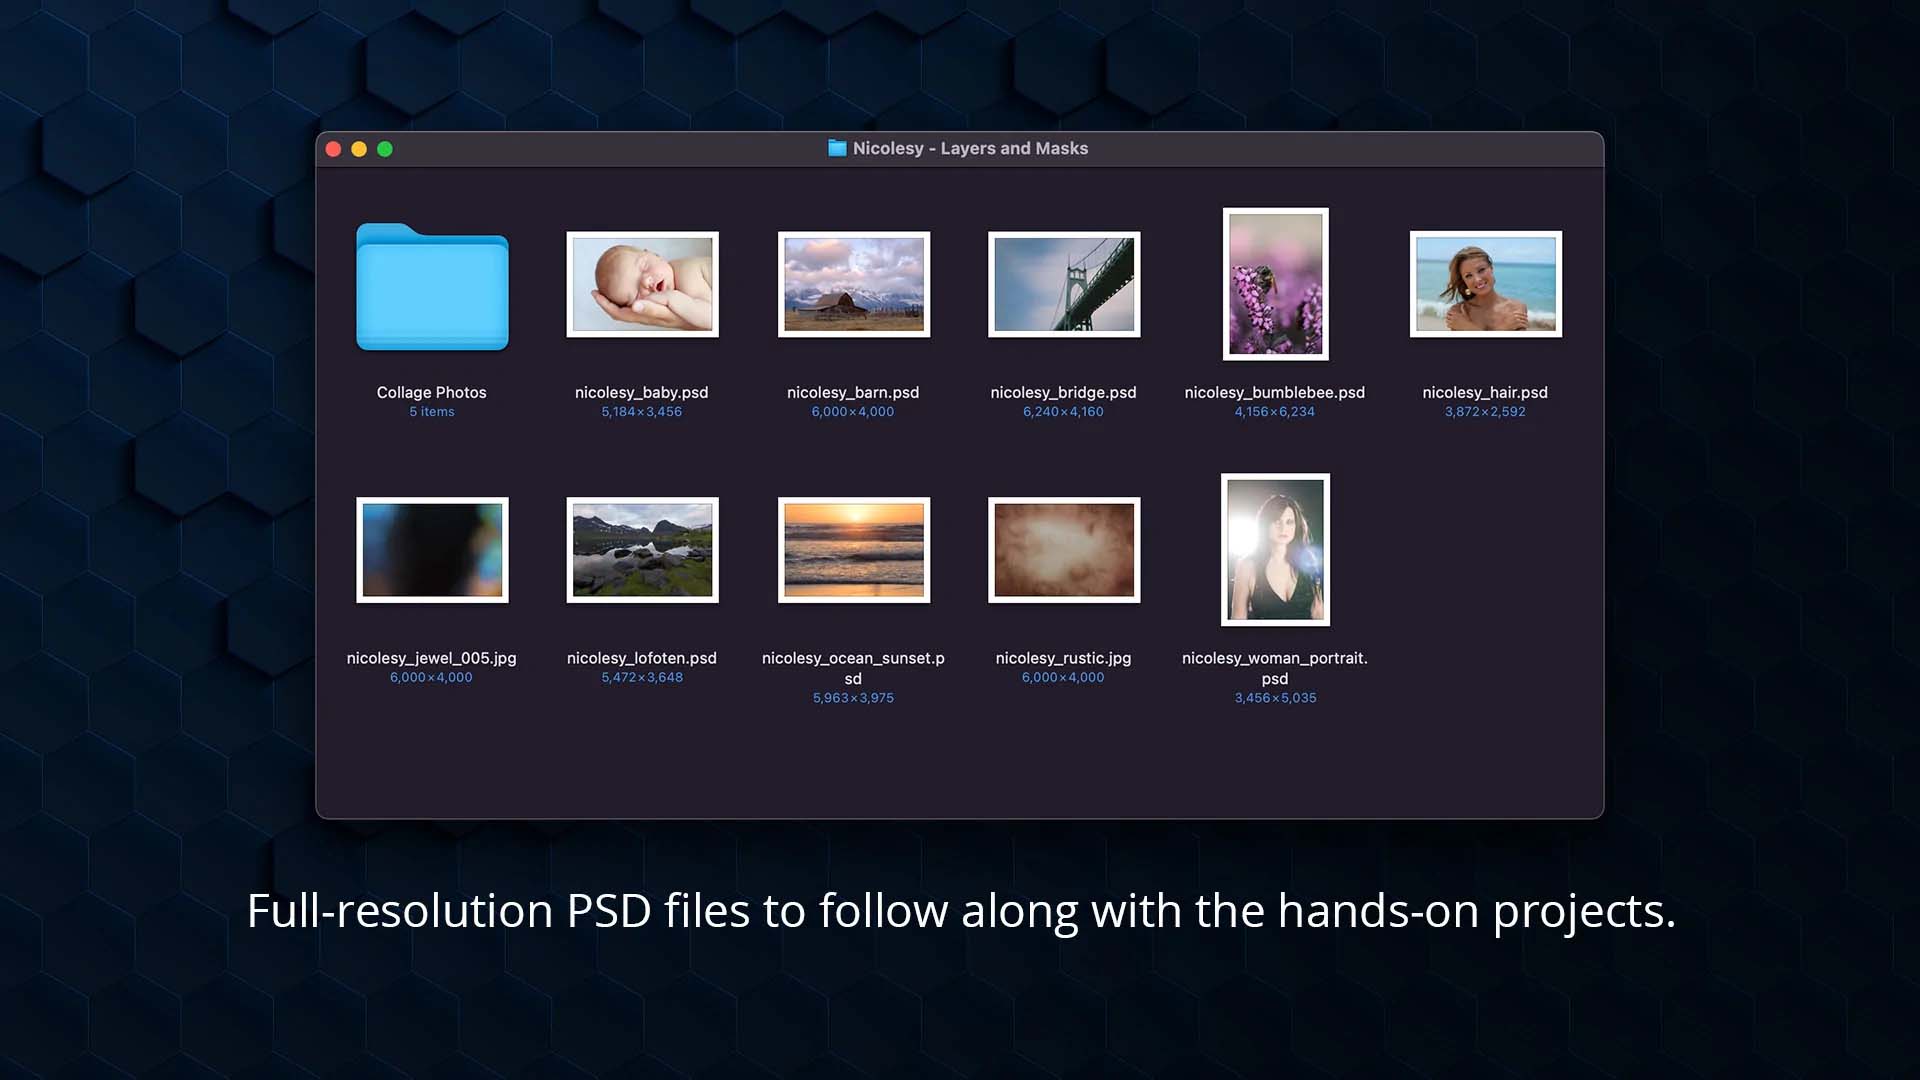Click the 'nicolesy_lofoten.psd' file name
The width and height of the screenshot is (1920, 1080).
coord(642,658)
